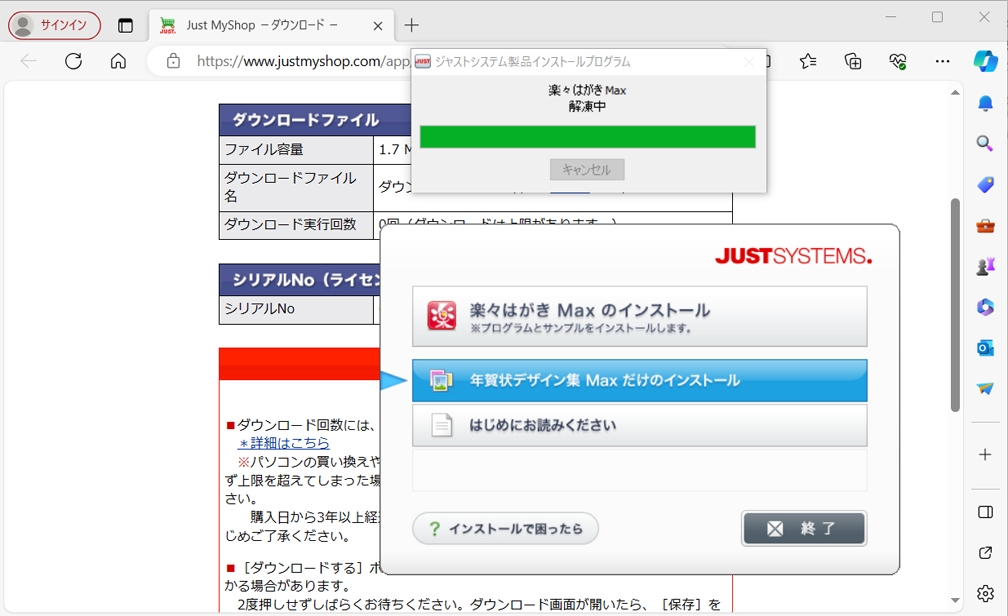Click the back navigation arrow
The width and height of the screenshot is (1008, 616).
click(x=28, y=61)
